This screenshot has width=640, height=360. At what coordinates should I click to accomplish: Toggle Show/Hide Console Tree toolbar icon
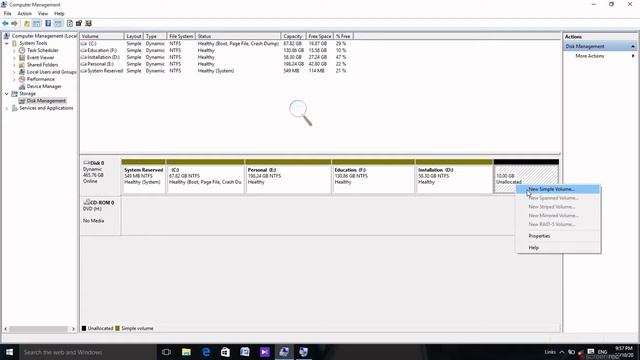(x=37, y=23)
